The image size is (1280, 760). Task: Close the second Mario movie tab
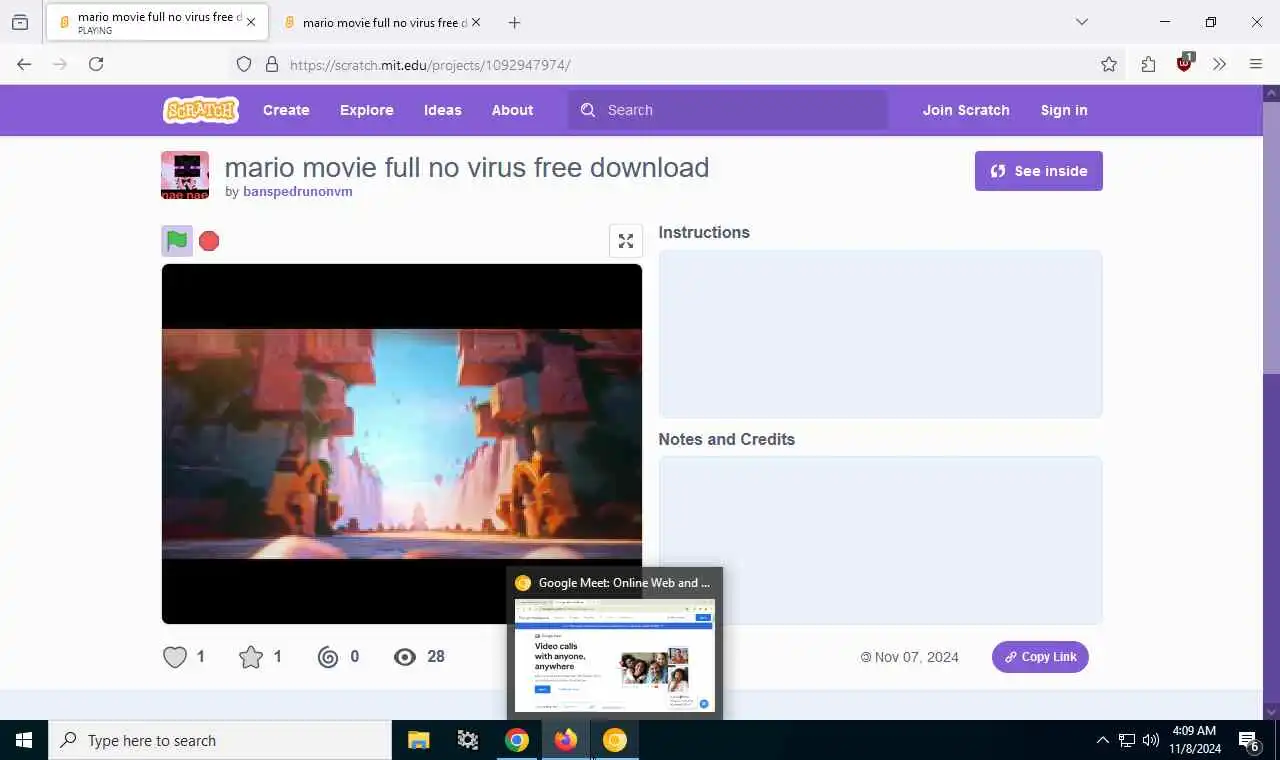[x=476, y=22]
